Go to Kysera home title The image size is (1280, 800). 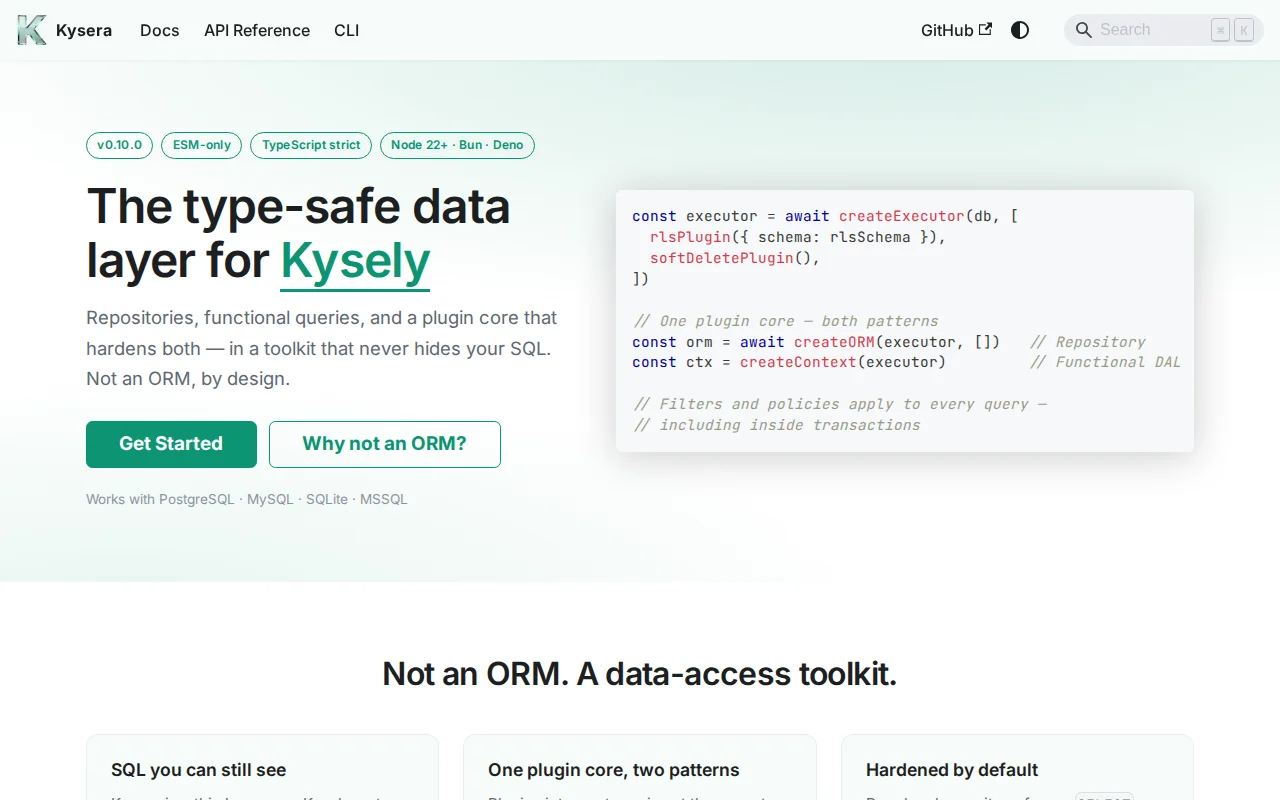coord(84,30)
